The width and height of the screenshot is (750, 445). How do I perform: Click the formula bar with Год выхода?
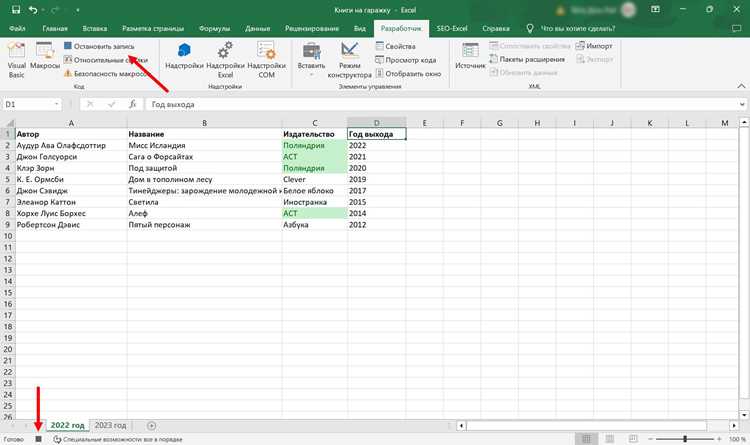(441, 104)
